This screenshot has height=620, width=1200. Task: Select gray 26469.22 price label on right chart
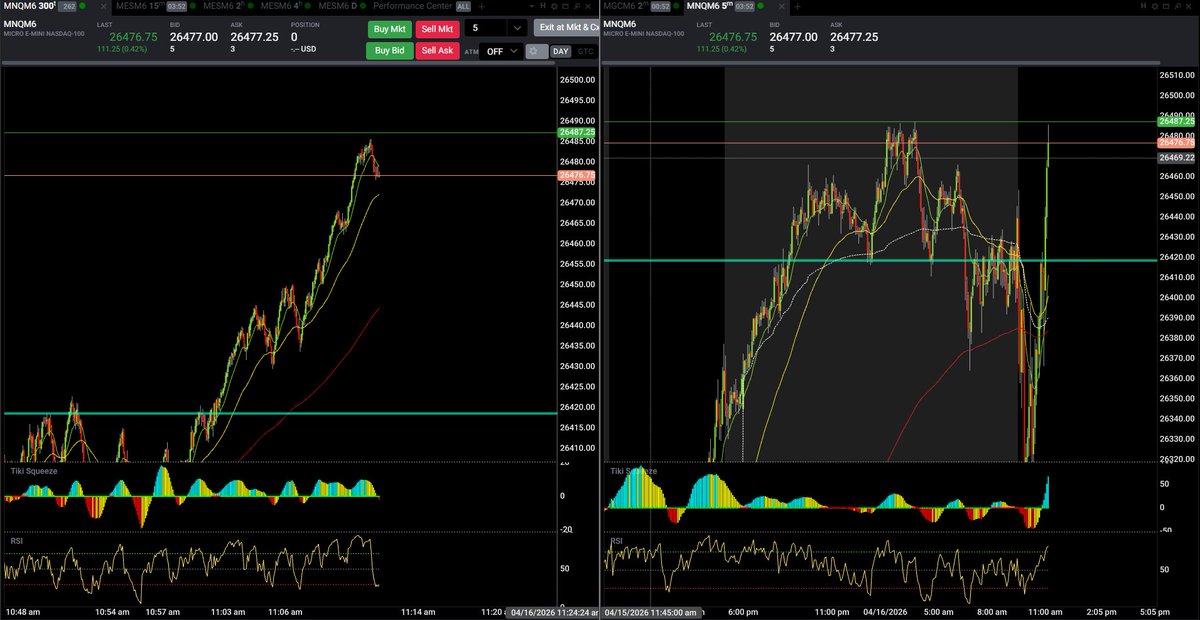1177,157
